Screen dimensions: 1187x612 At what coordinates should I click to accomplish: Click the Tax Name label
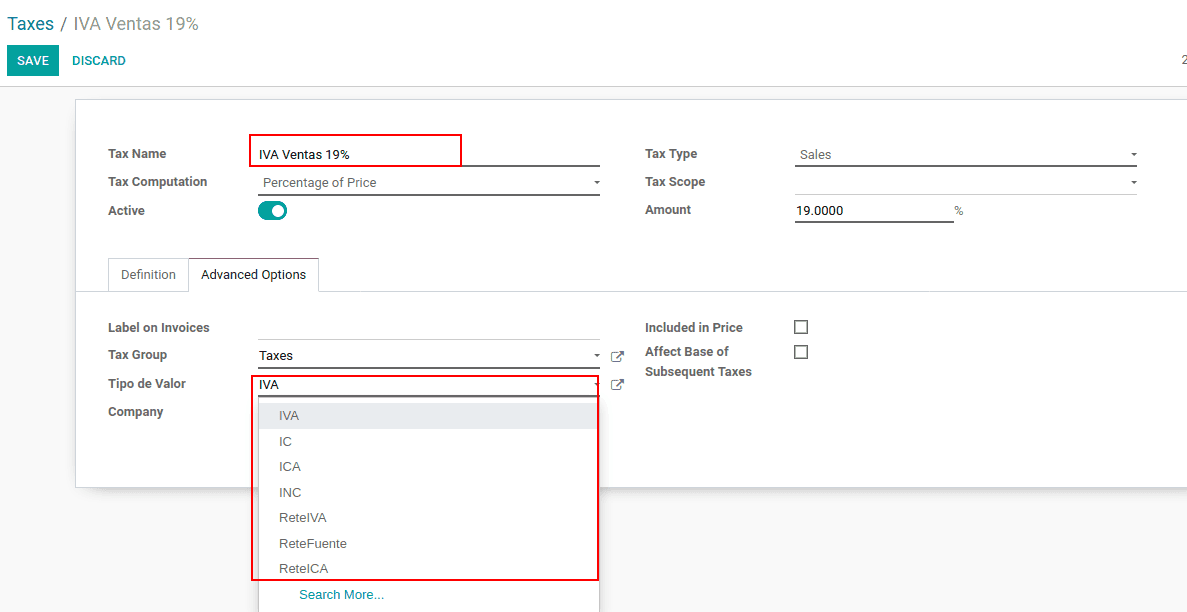pos(137,154)
